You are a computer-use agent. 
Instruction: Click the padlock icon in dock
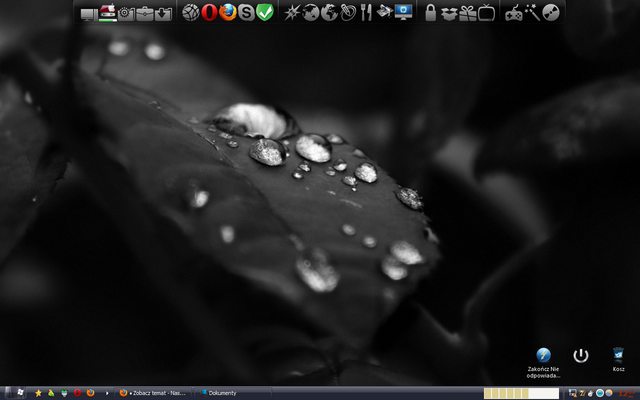pos(430,13)
